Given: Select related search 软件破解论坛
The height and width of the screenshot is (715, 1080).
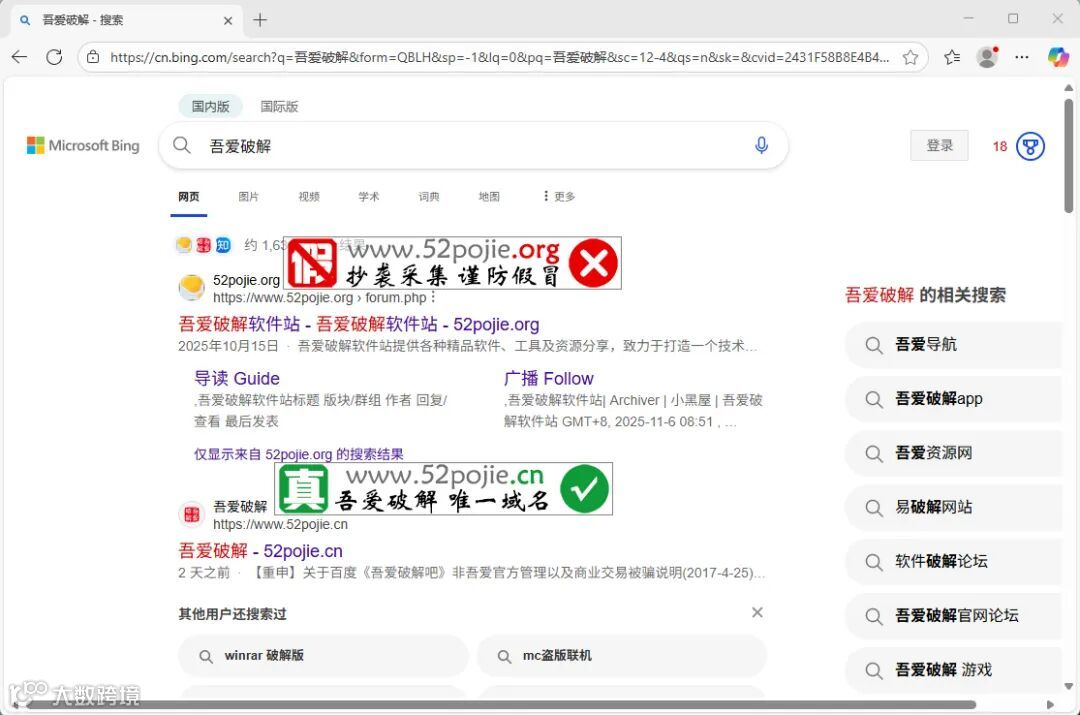Looking at the screenshot, I should tap(954, 561).
